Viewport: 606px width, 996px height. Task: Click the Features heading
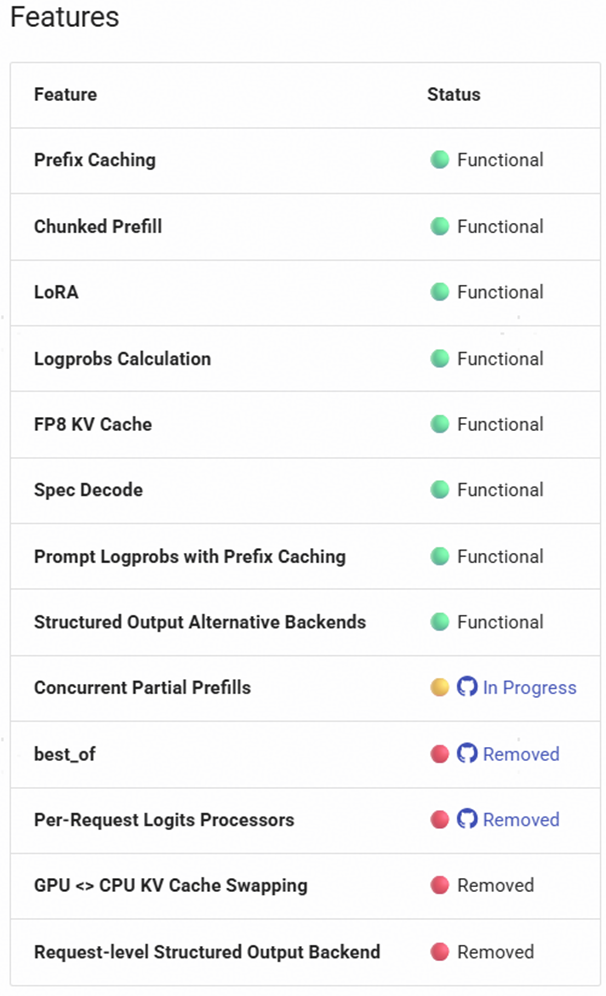point(64,18)
